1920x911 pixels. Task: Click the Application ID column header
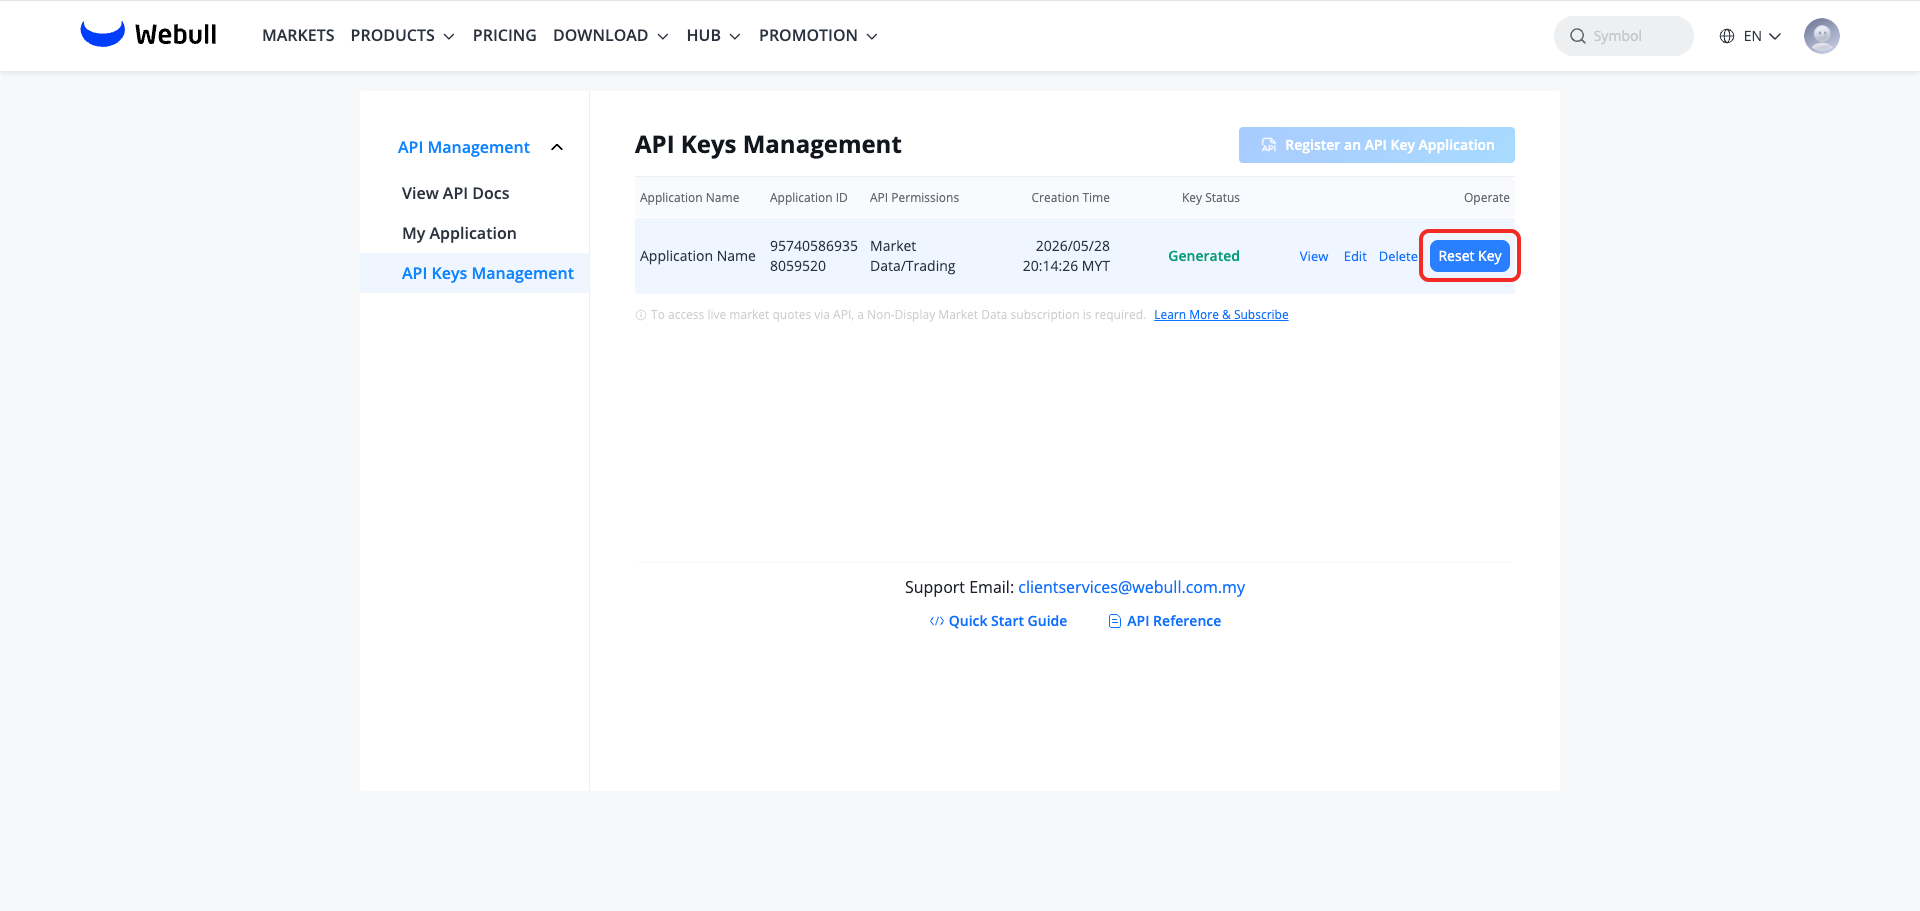click(x=809, y=198)
